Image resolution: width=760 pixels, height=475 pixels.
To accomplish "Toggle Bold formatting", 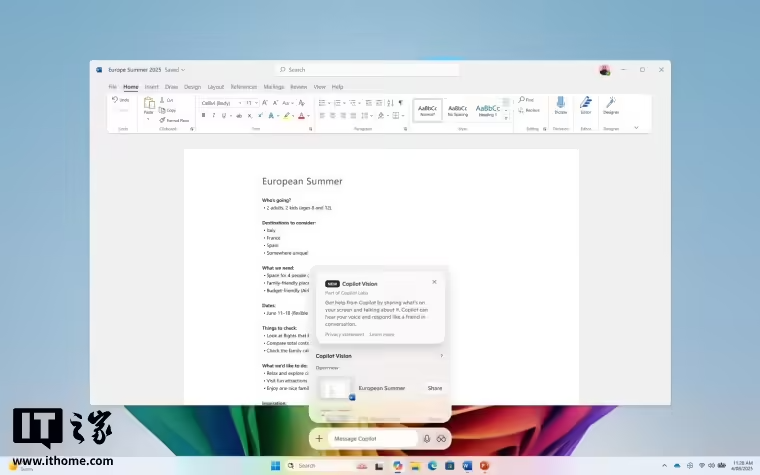I will click(204, 115).
